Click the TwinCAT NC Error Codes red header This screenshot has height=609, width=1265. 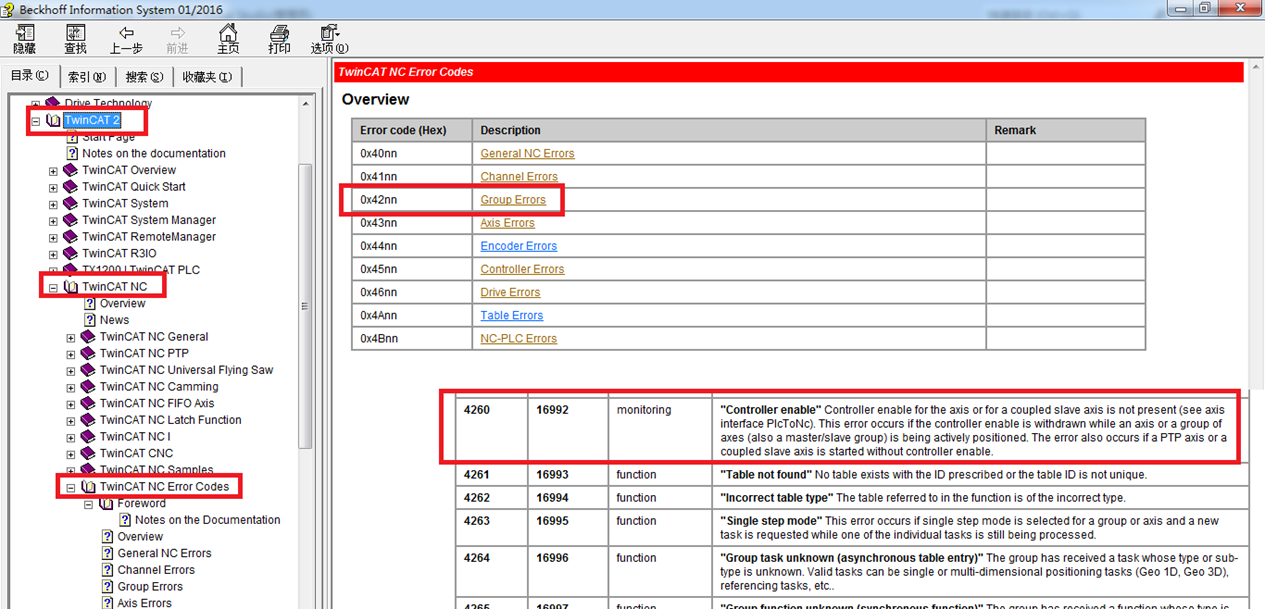[789, 72]
